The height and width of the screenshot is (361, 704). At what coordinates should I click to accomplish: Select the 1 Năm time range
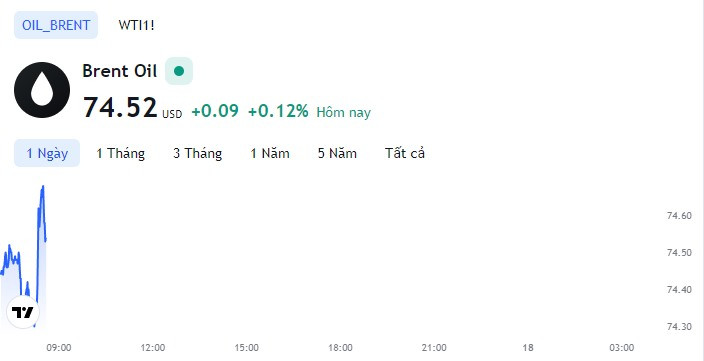(x=270, y=154)
